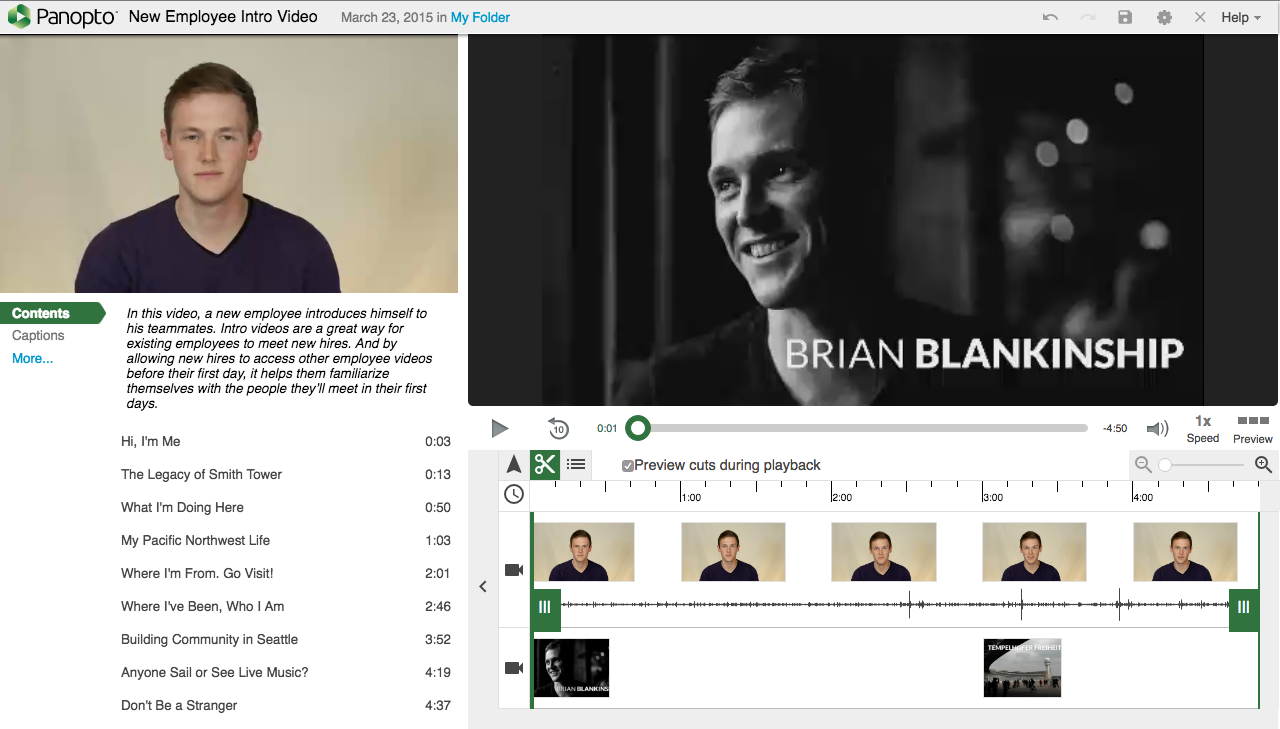Screen dimensions: 1280x729
Task: Click the timeline zoom slider handle
Action: [x=1165, y=465]
